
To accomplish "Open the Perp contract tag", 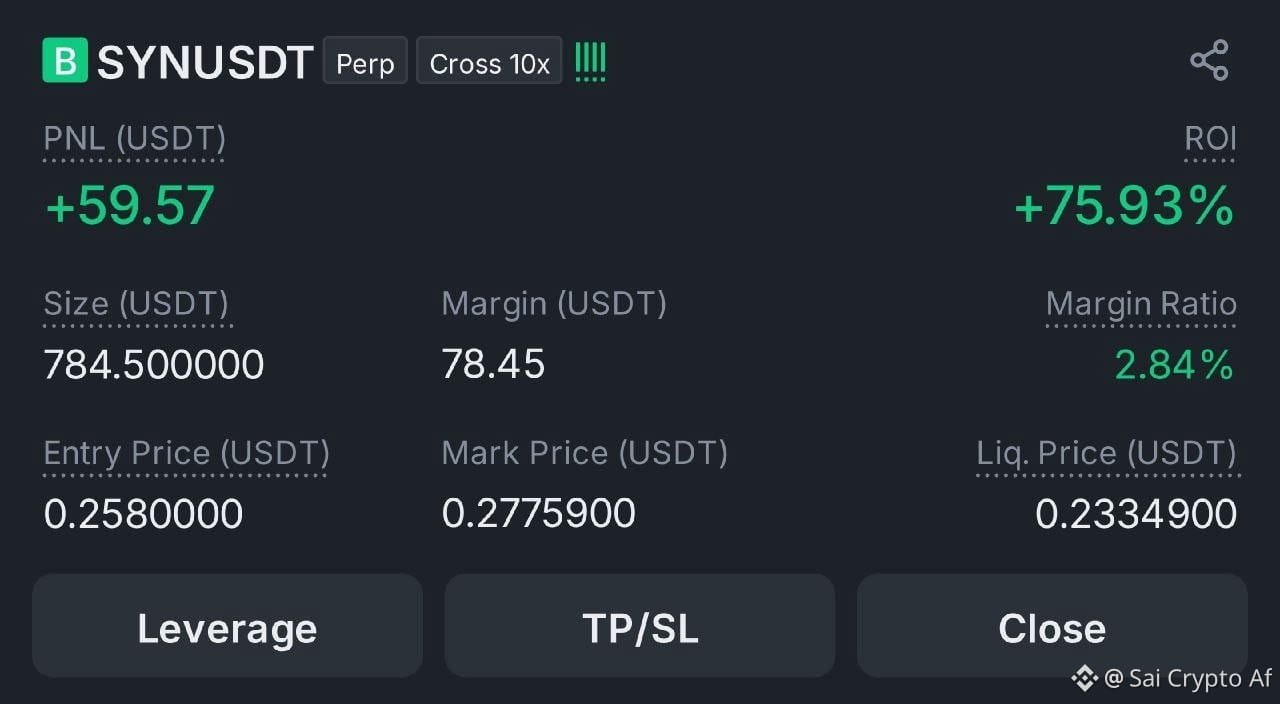I will click(x=365, y=61).
